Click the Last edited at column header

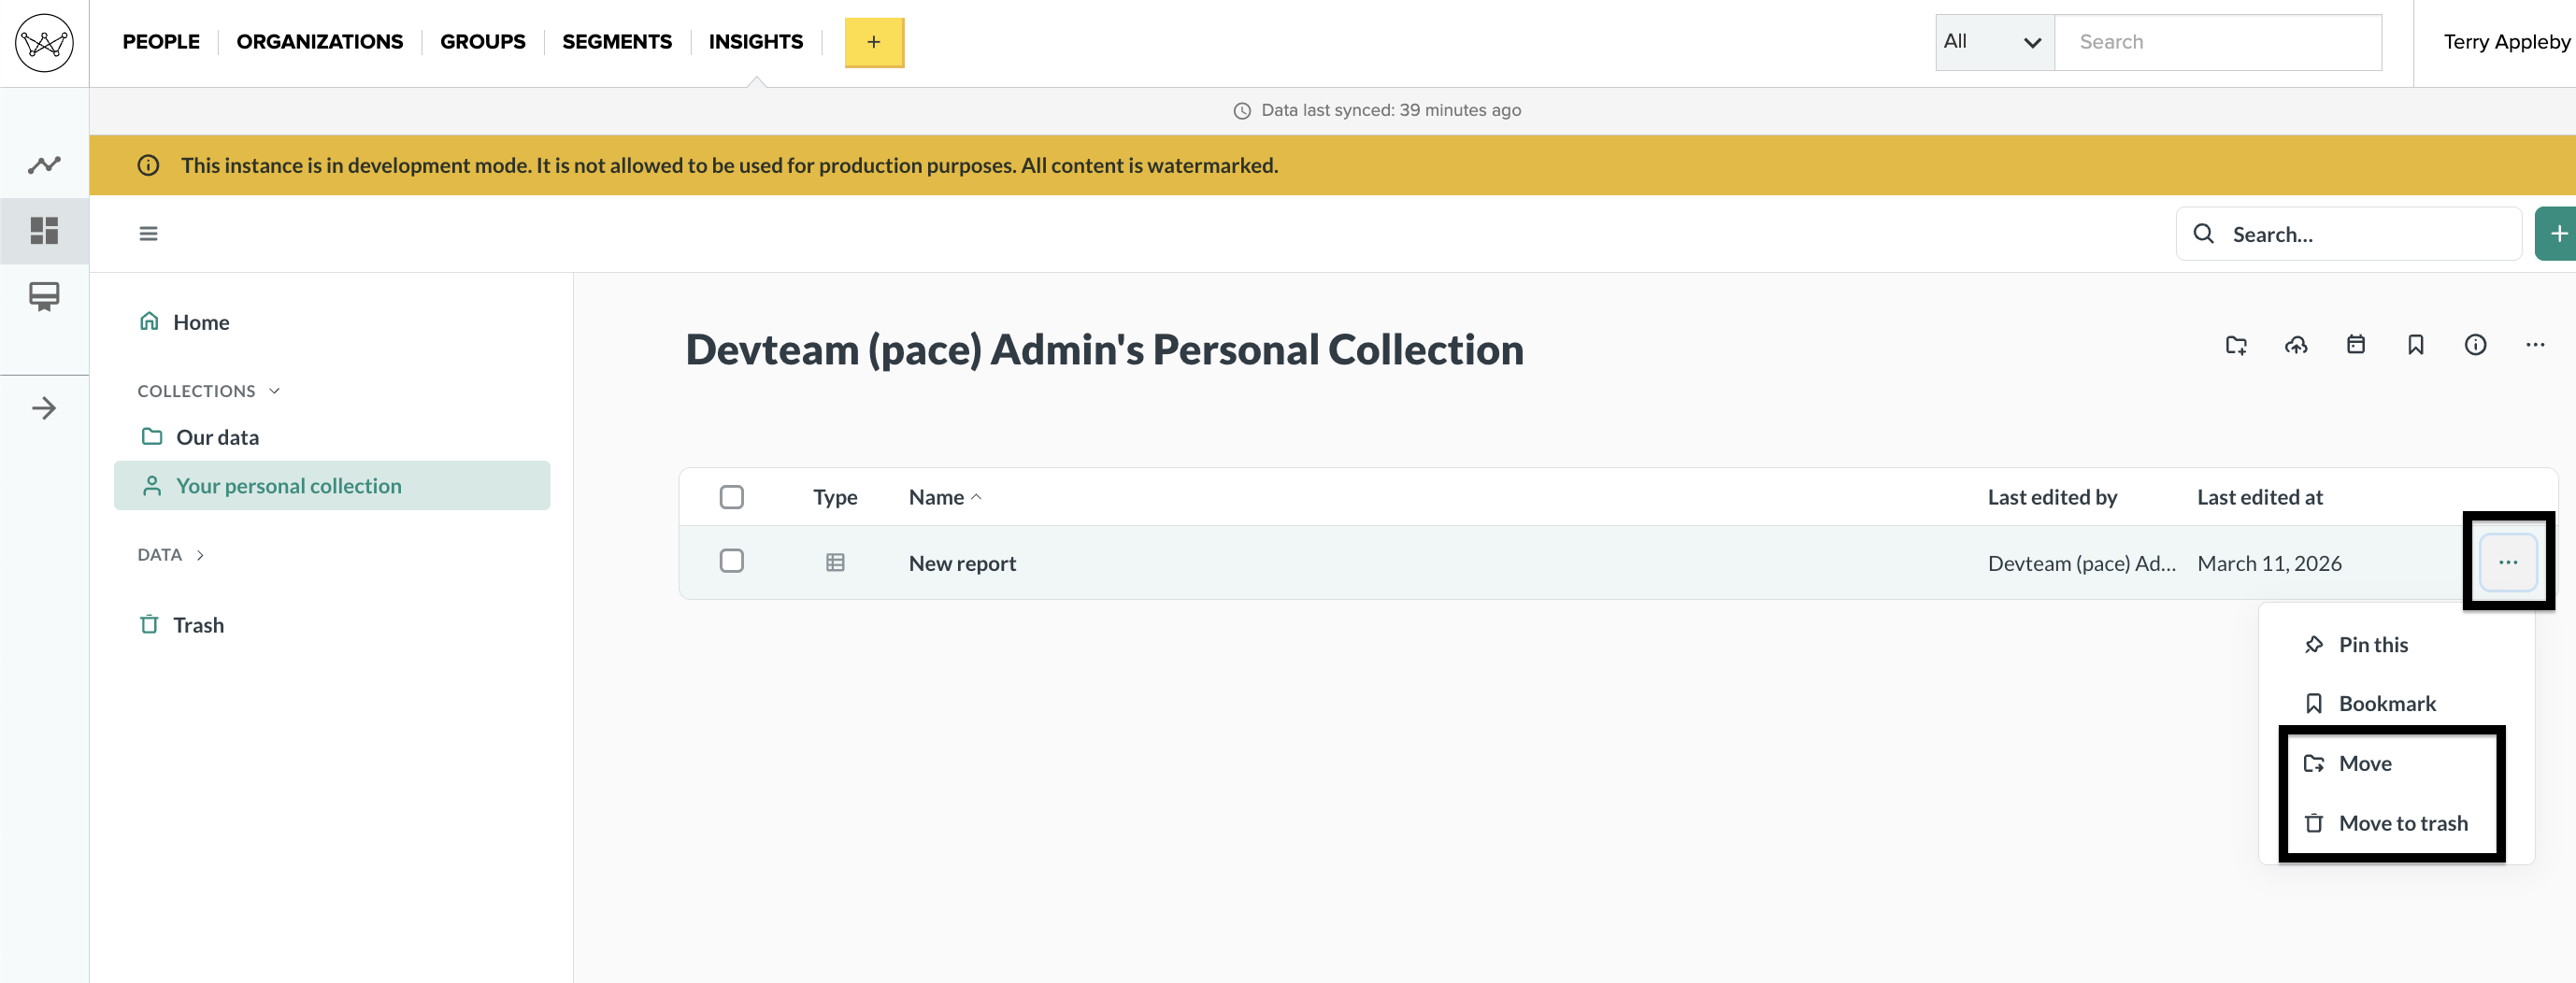[2260, 498]
